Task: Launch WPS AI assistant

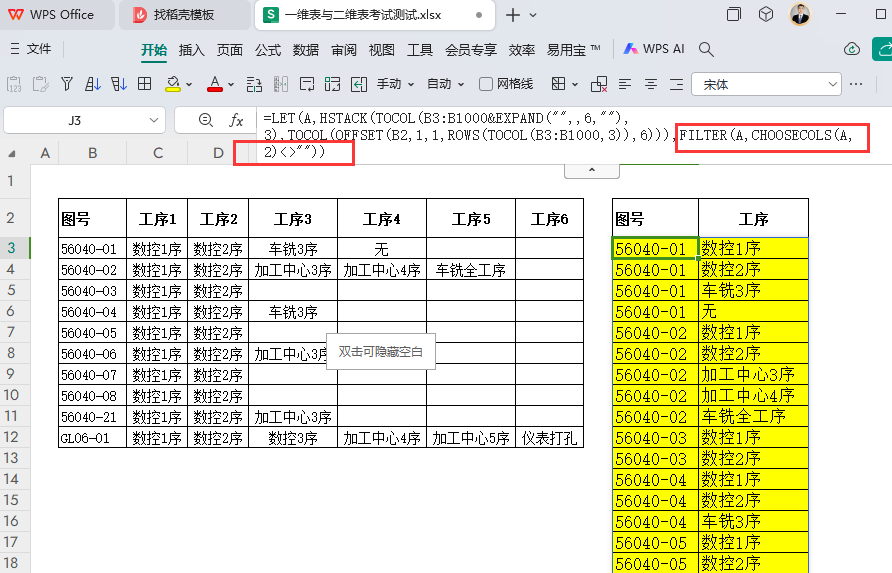Action: 654,49
